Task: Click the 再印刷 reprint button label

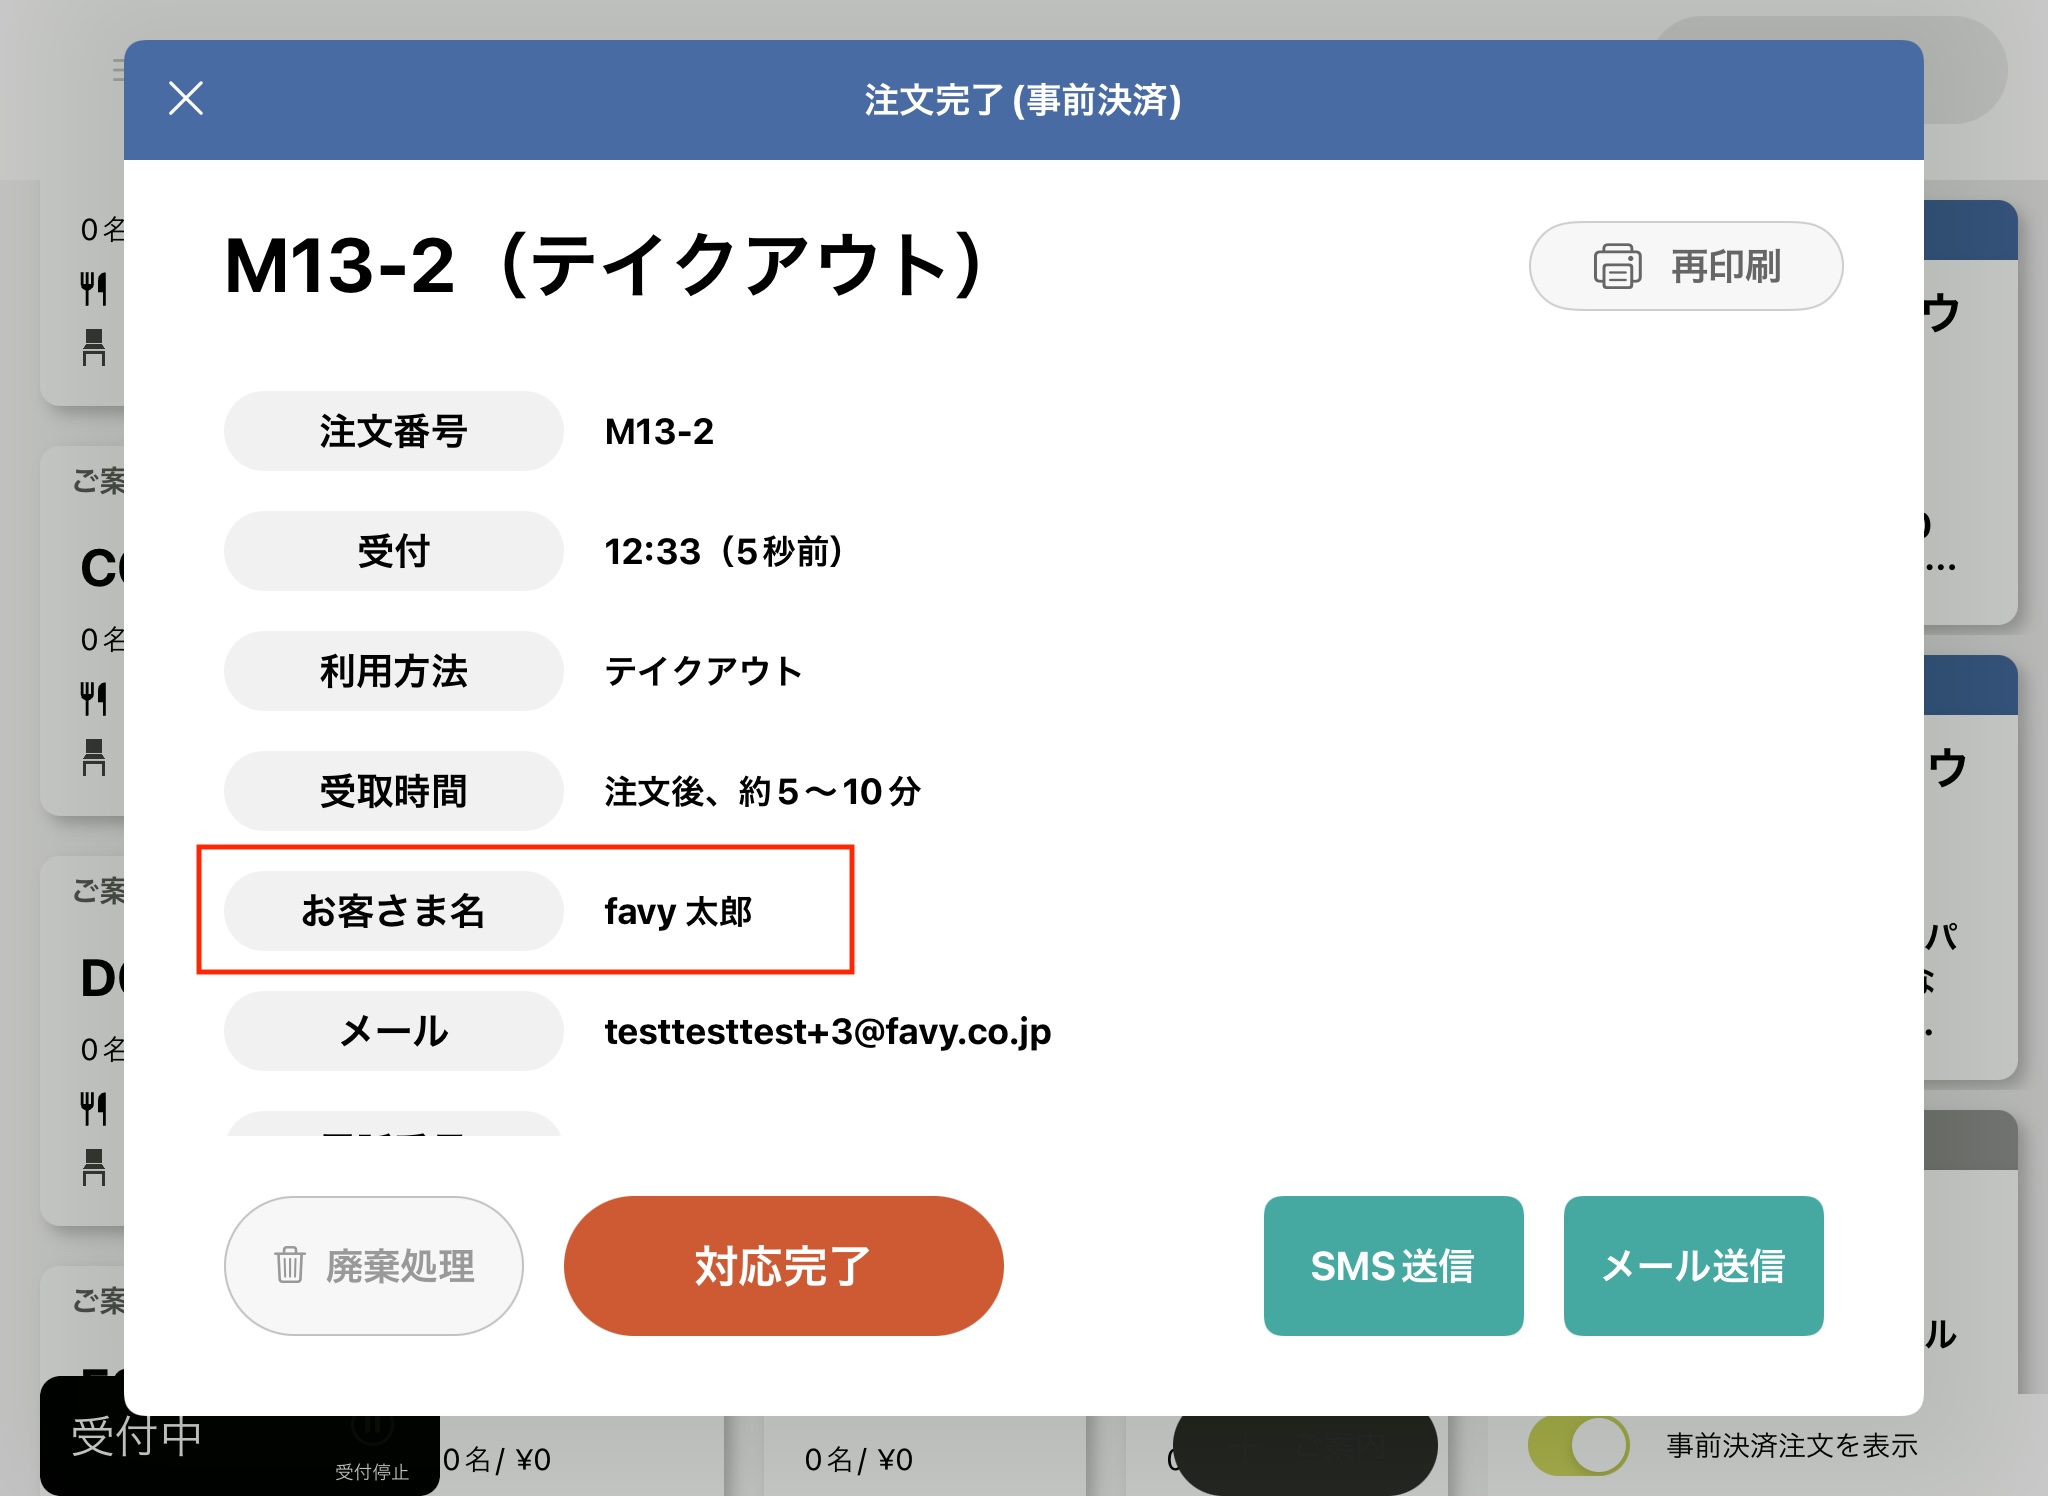Action: point(1725,267)
